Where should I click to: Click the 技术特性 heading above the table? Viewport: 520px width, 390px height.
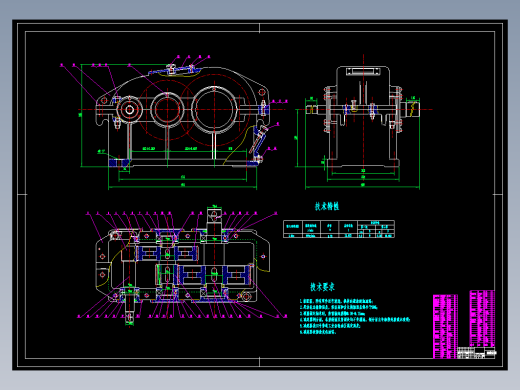click(x=327, y=206)
